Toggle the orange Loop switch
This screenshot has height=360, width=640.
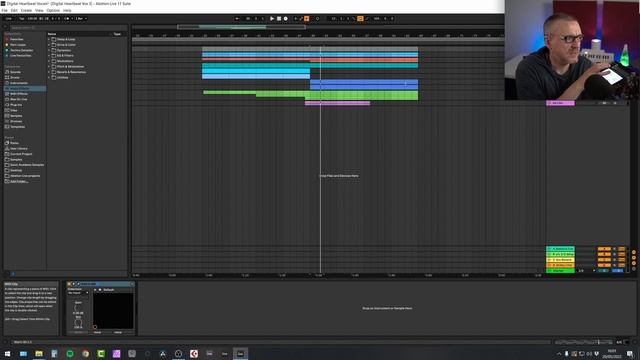coord(360,18)
